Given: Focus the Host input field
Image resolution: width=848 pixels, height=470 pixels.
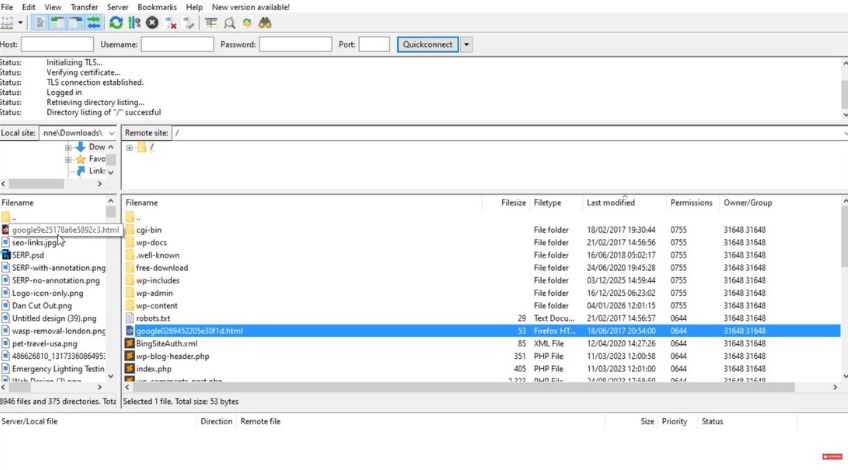Looking at the screenshot, I should click(57, 44).
